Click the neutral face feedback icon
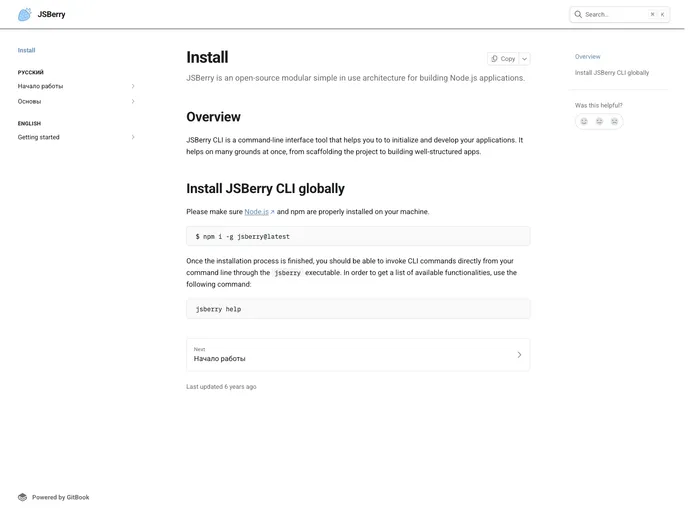The height and width of the screenshot is (512, 688). pos(599,121)
